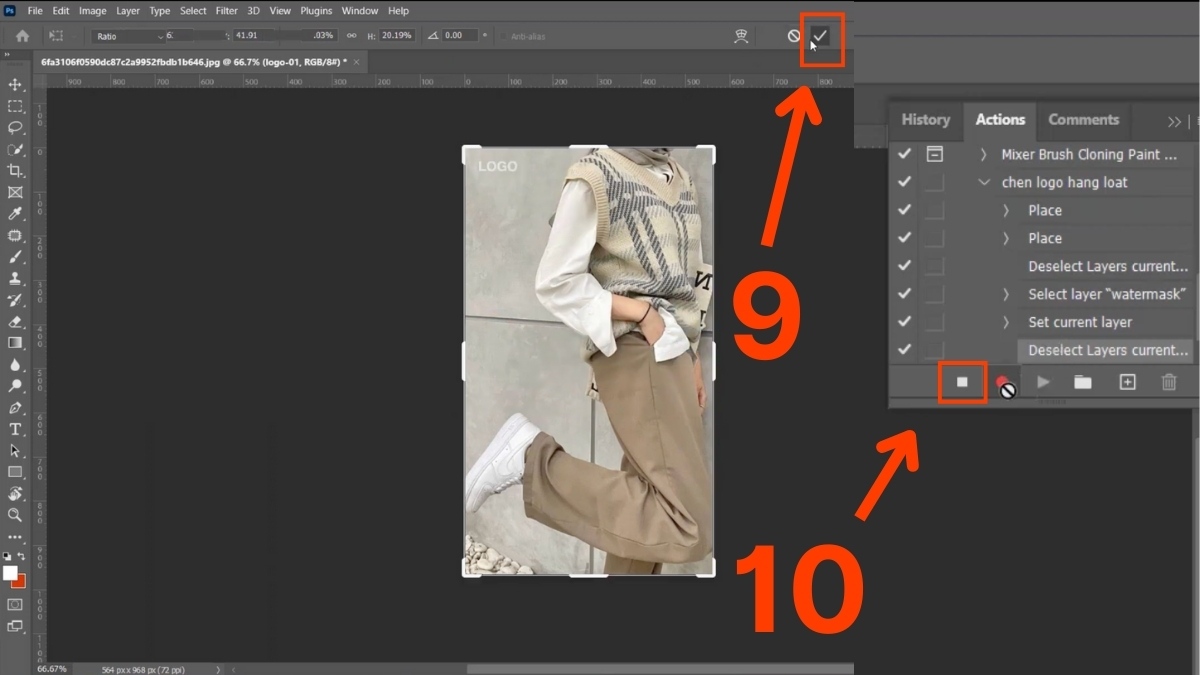Viewport: 1200px width, 675px height.
Task: Toggle checkmark for Select layer "watermask" step
Action: point(904,294)
